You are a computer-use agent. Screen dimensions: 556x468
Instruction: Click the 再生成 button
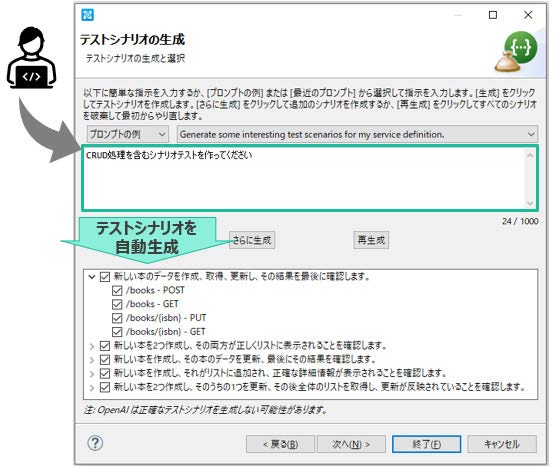(x=371, y=240)
